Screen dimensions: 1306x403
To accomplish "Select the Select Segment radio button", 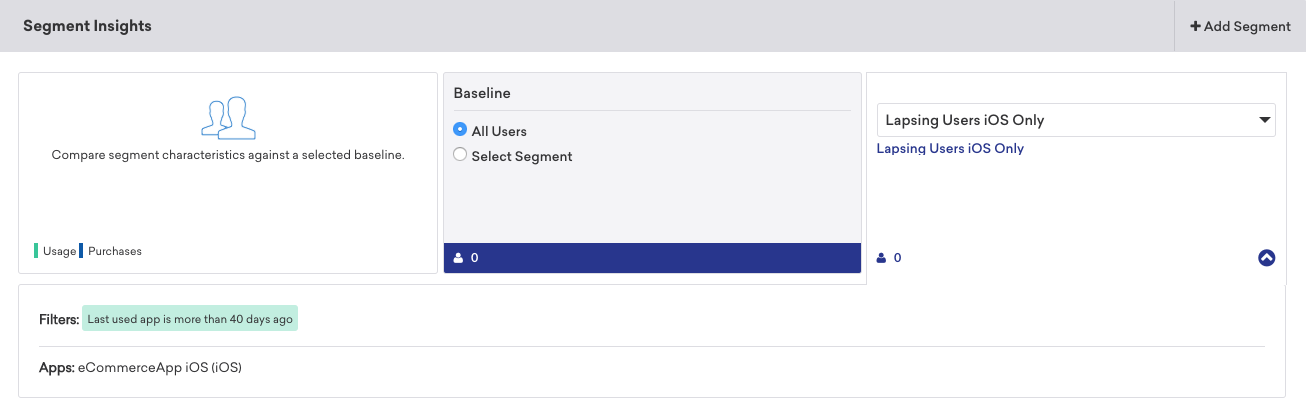I will (x=460, y=155).
